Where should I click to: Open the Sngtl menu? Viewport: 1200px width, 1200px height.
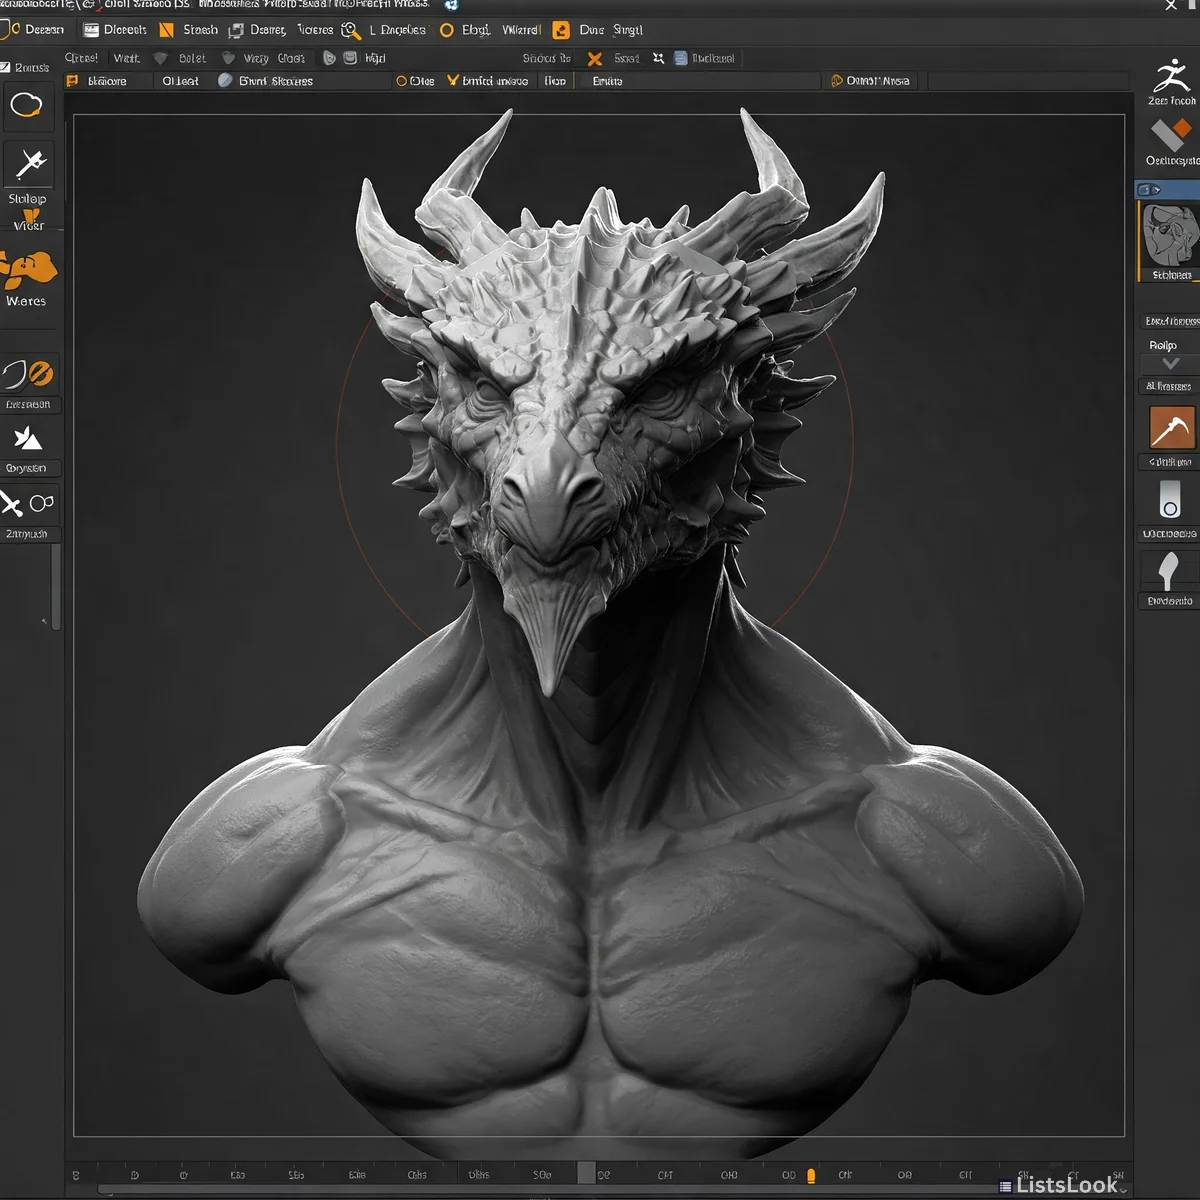click(x=628, y=30)
